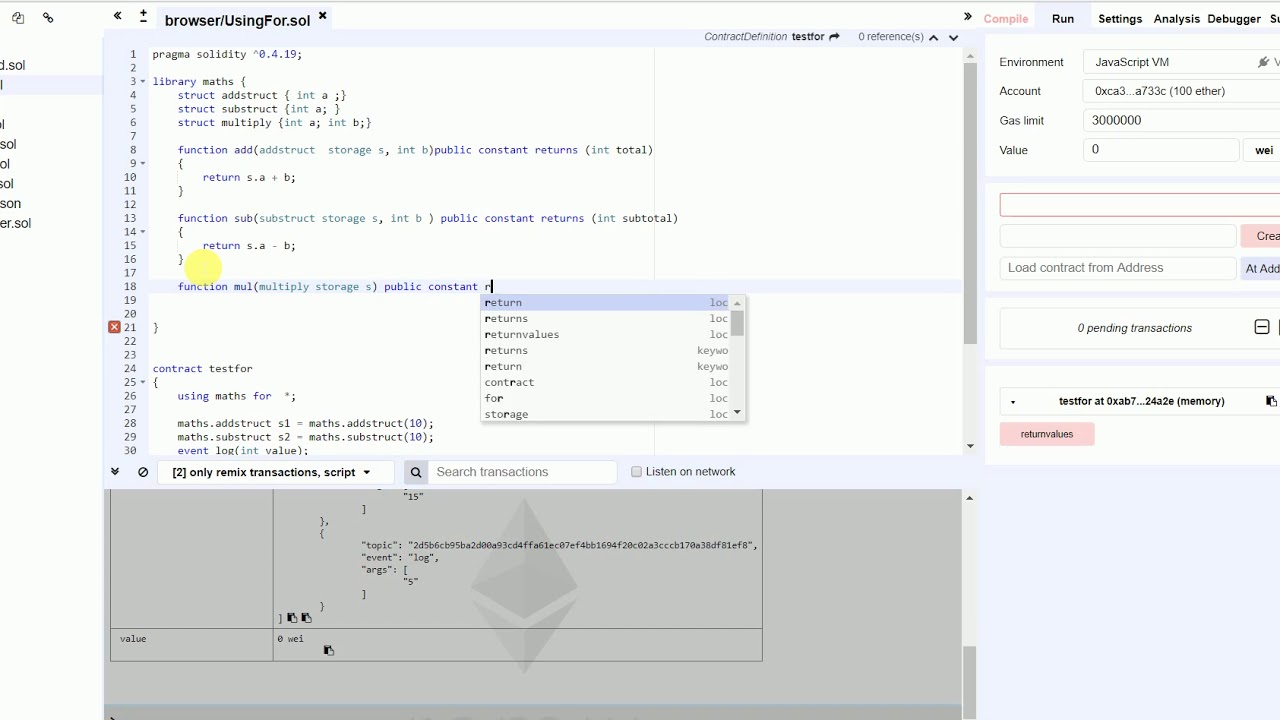Click the At Address button
The image size is (1280, 720).
click(1261, 268)
